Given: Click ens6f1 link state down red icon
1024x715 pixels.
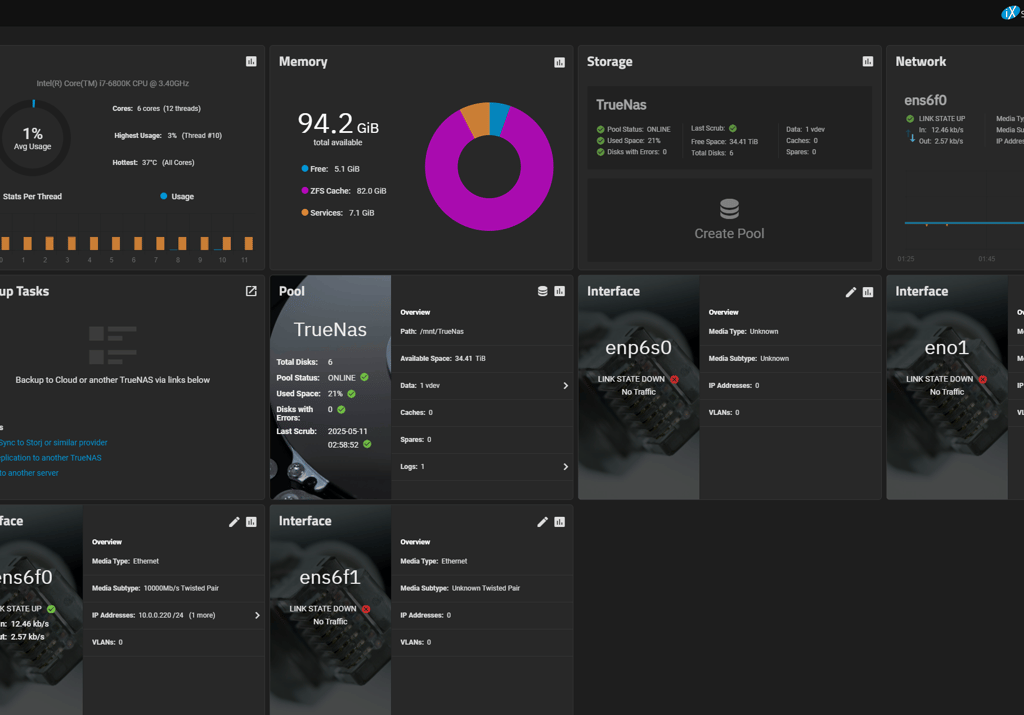Looking at the screenshot, I should 366,609.
